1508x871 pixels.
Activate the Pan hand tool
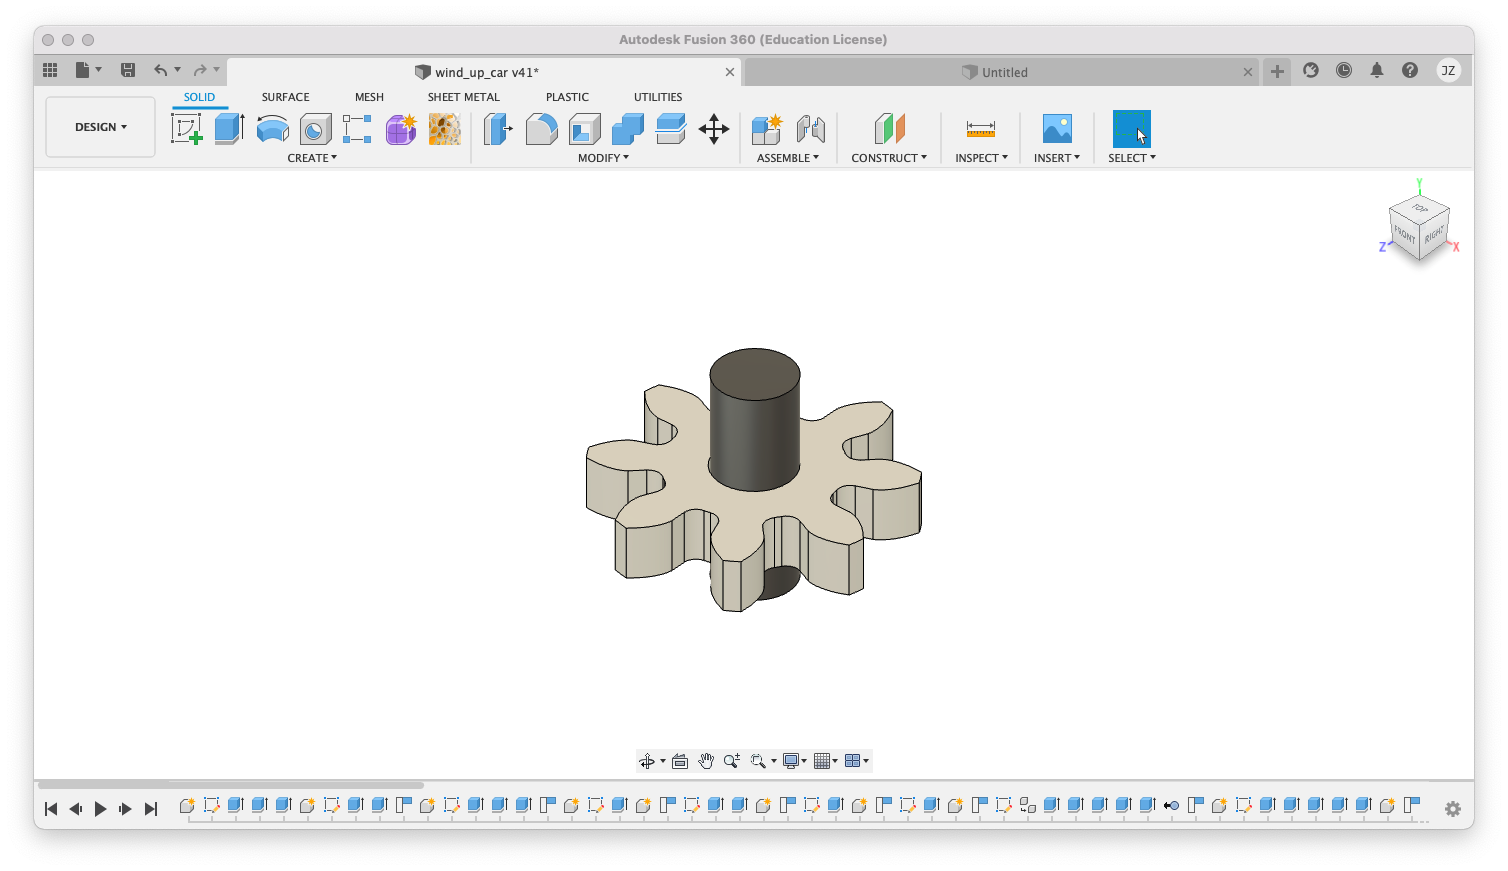point(706,761)
